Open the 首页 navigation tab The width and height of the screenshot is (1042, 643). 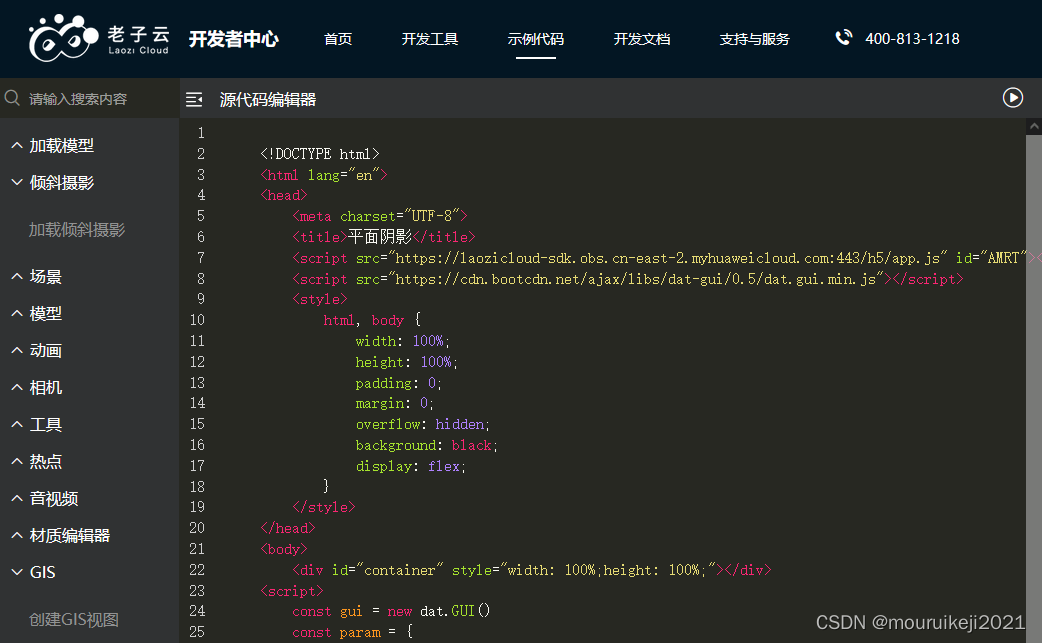coord(338,39)
